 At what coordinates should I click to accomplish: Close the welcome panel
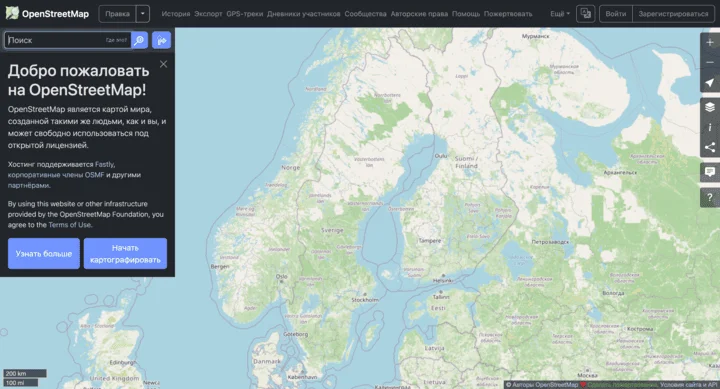(163, 64)
